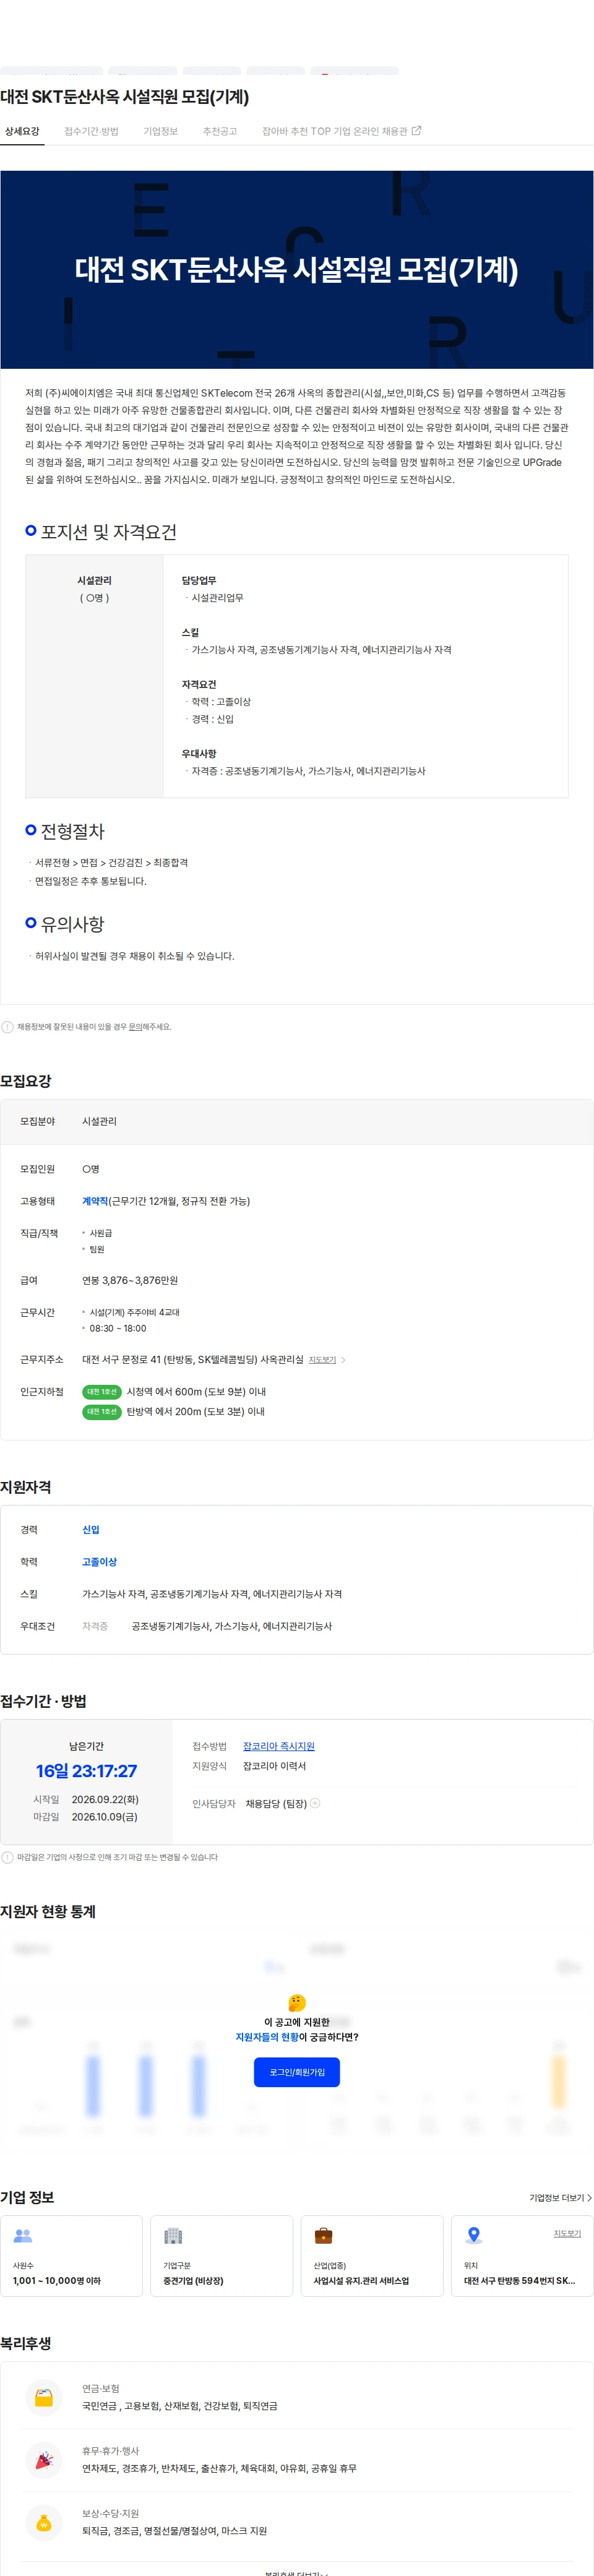The width and height of the screenshot is (594, 2576).
Task: Click the 문의 link for incorrect job info
Action: click(135, 1027)
